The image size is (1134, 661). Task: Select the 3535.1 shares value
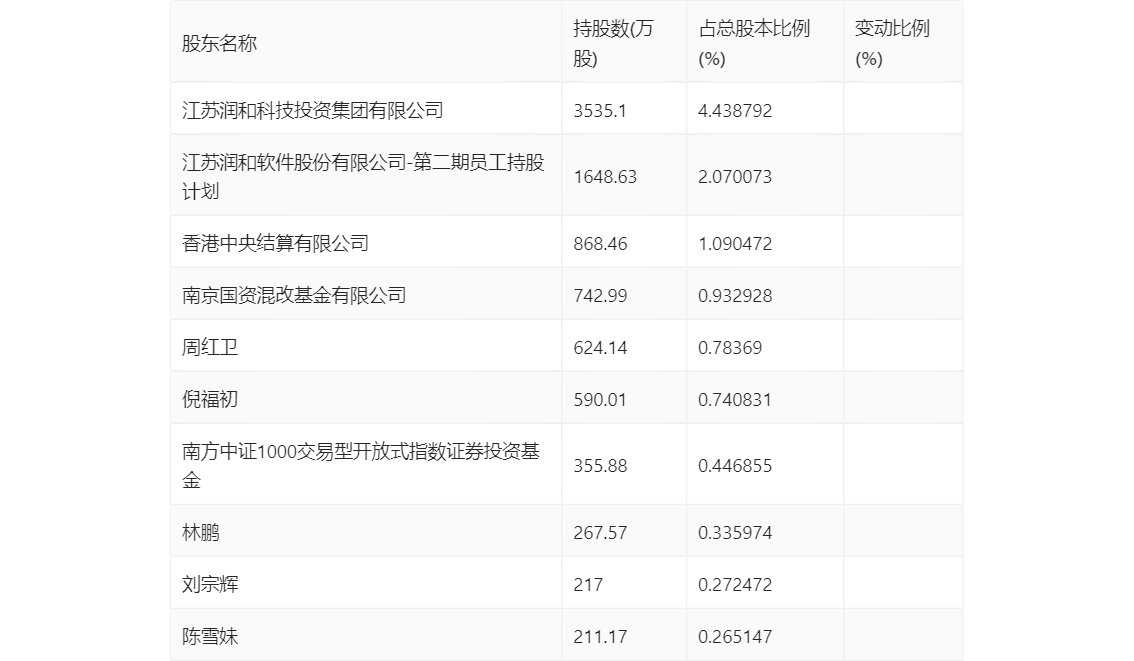pos(600,111)
